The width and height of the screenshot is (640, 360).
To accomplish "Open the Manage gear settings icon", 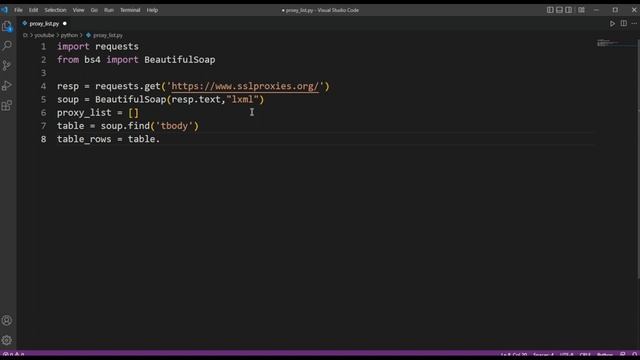I will tap(7, 340).
